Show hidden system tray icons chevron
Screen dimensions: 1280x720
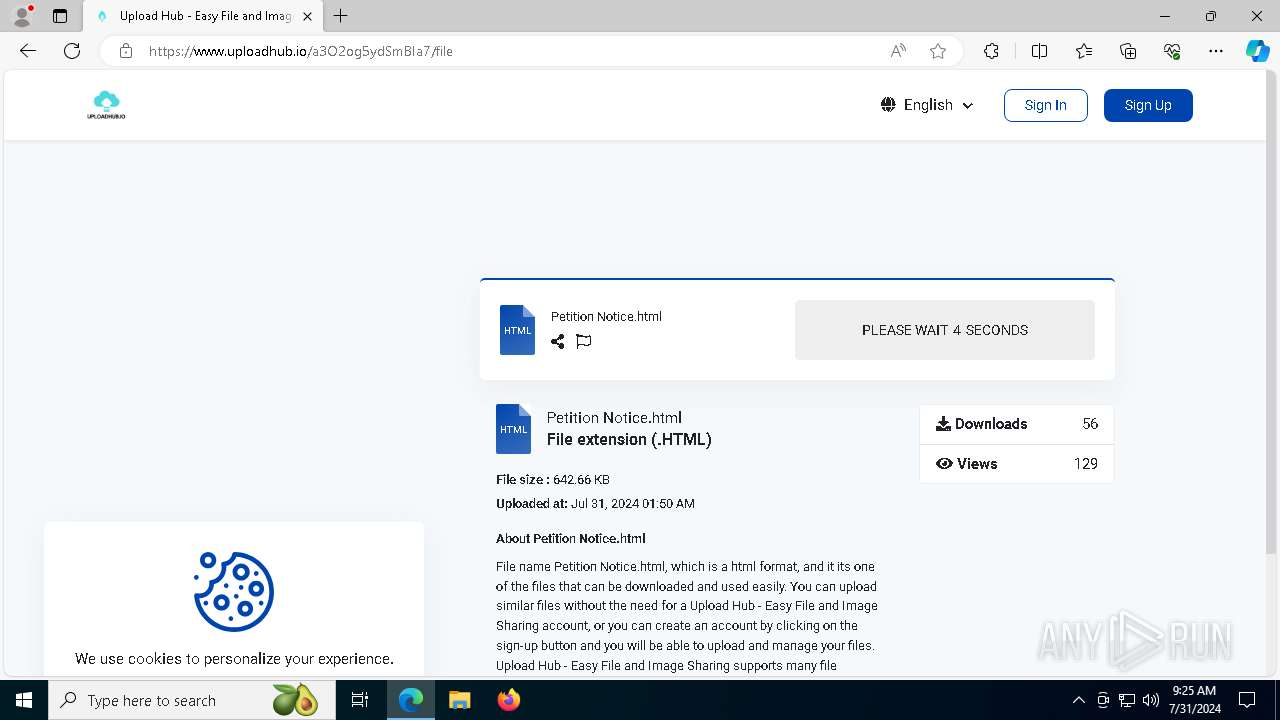[1078, 700]
